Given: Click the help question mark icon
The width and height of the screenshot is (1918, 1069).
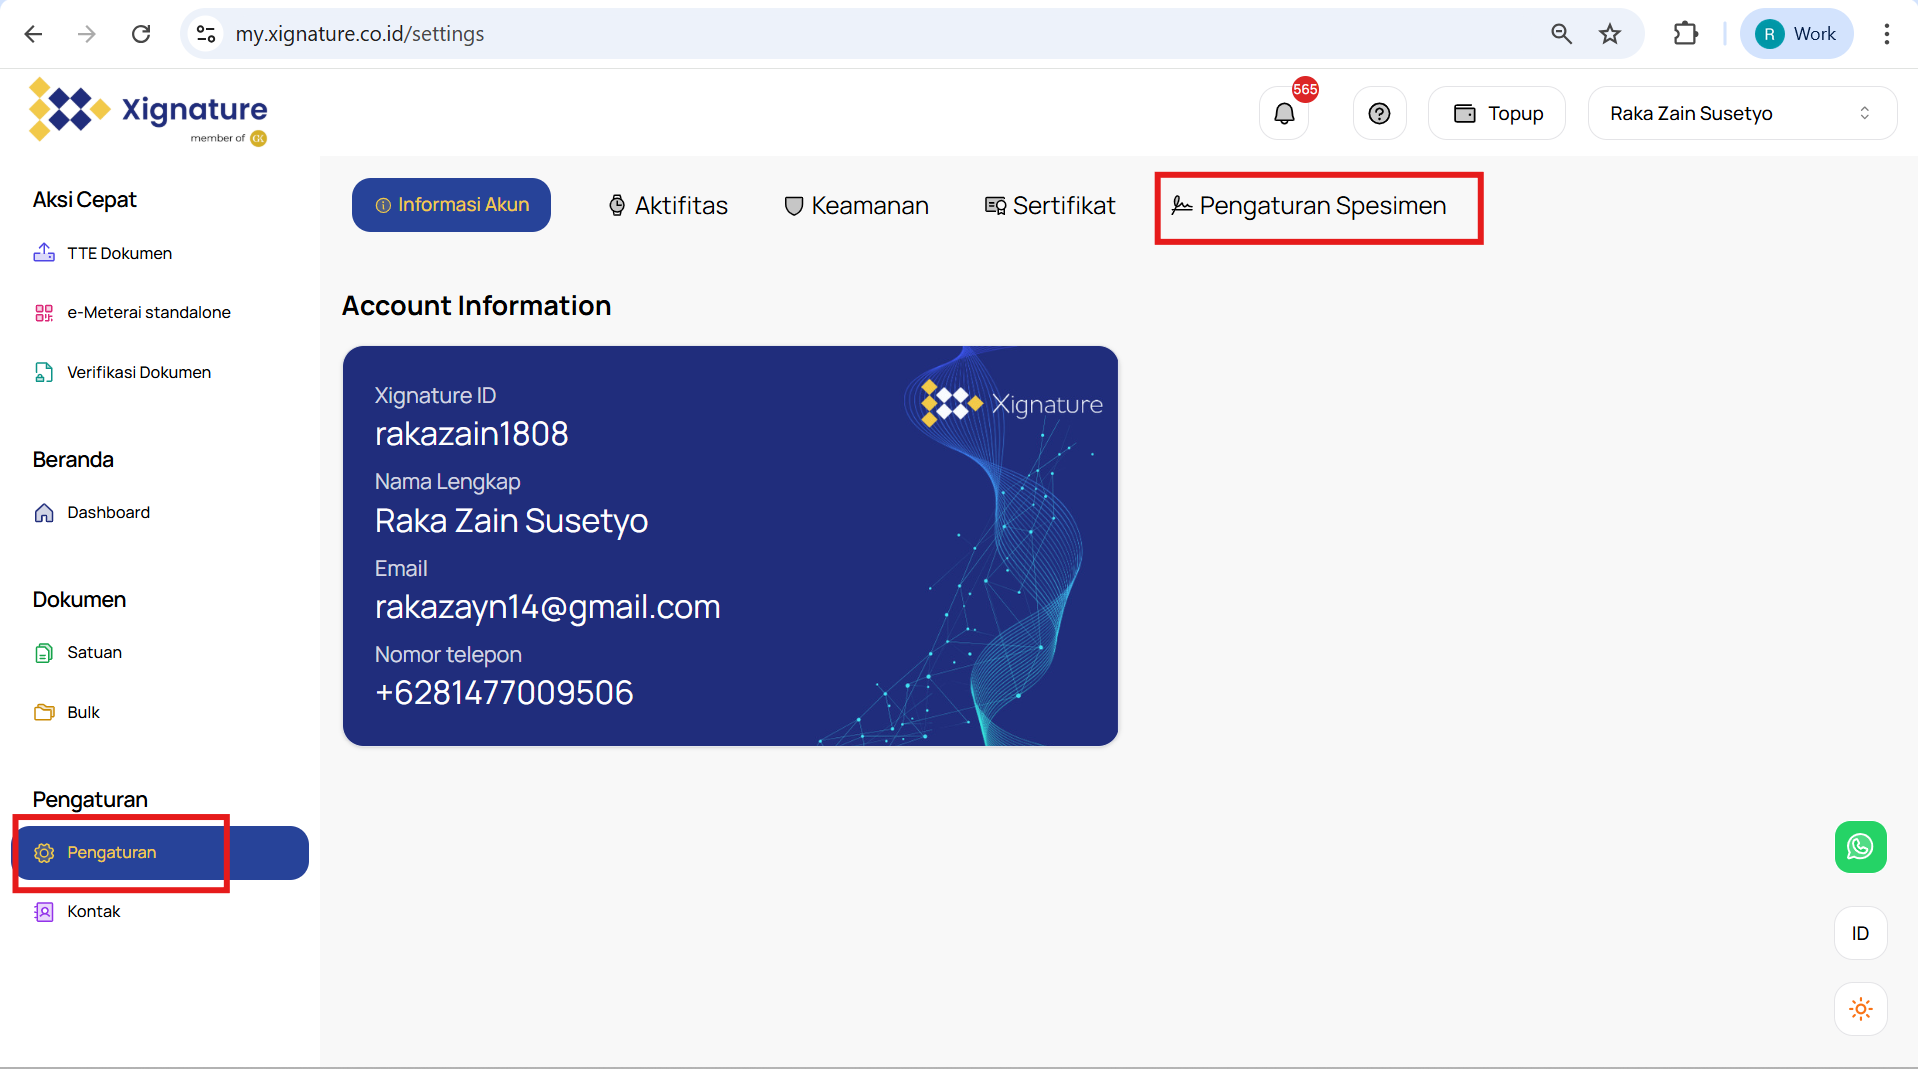Looking at the screenshot, I should (x=1379, y=114).
